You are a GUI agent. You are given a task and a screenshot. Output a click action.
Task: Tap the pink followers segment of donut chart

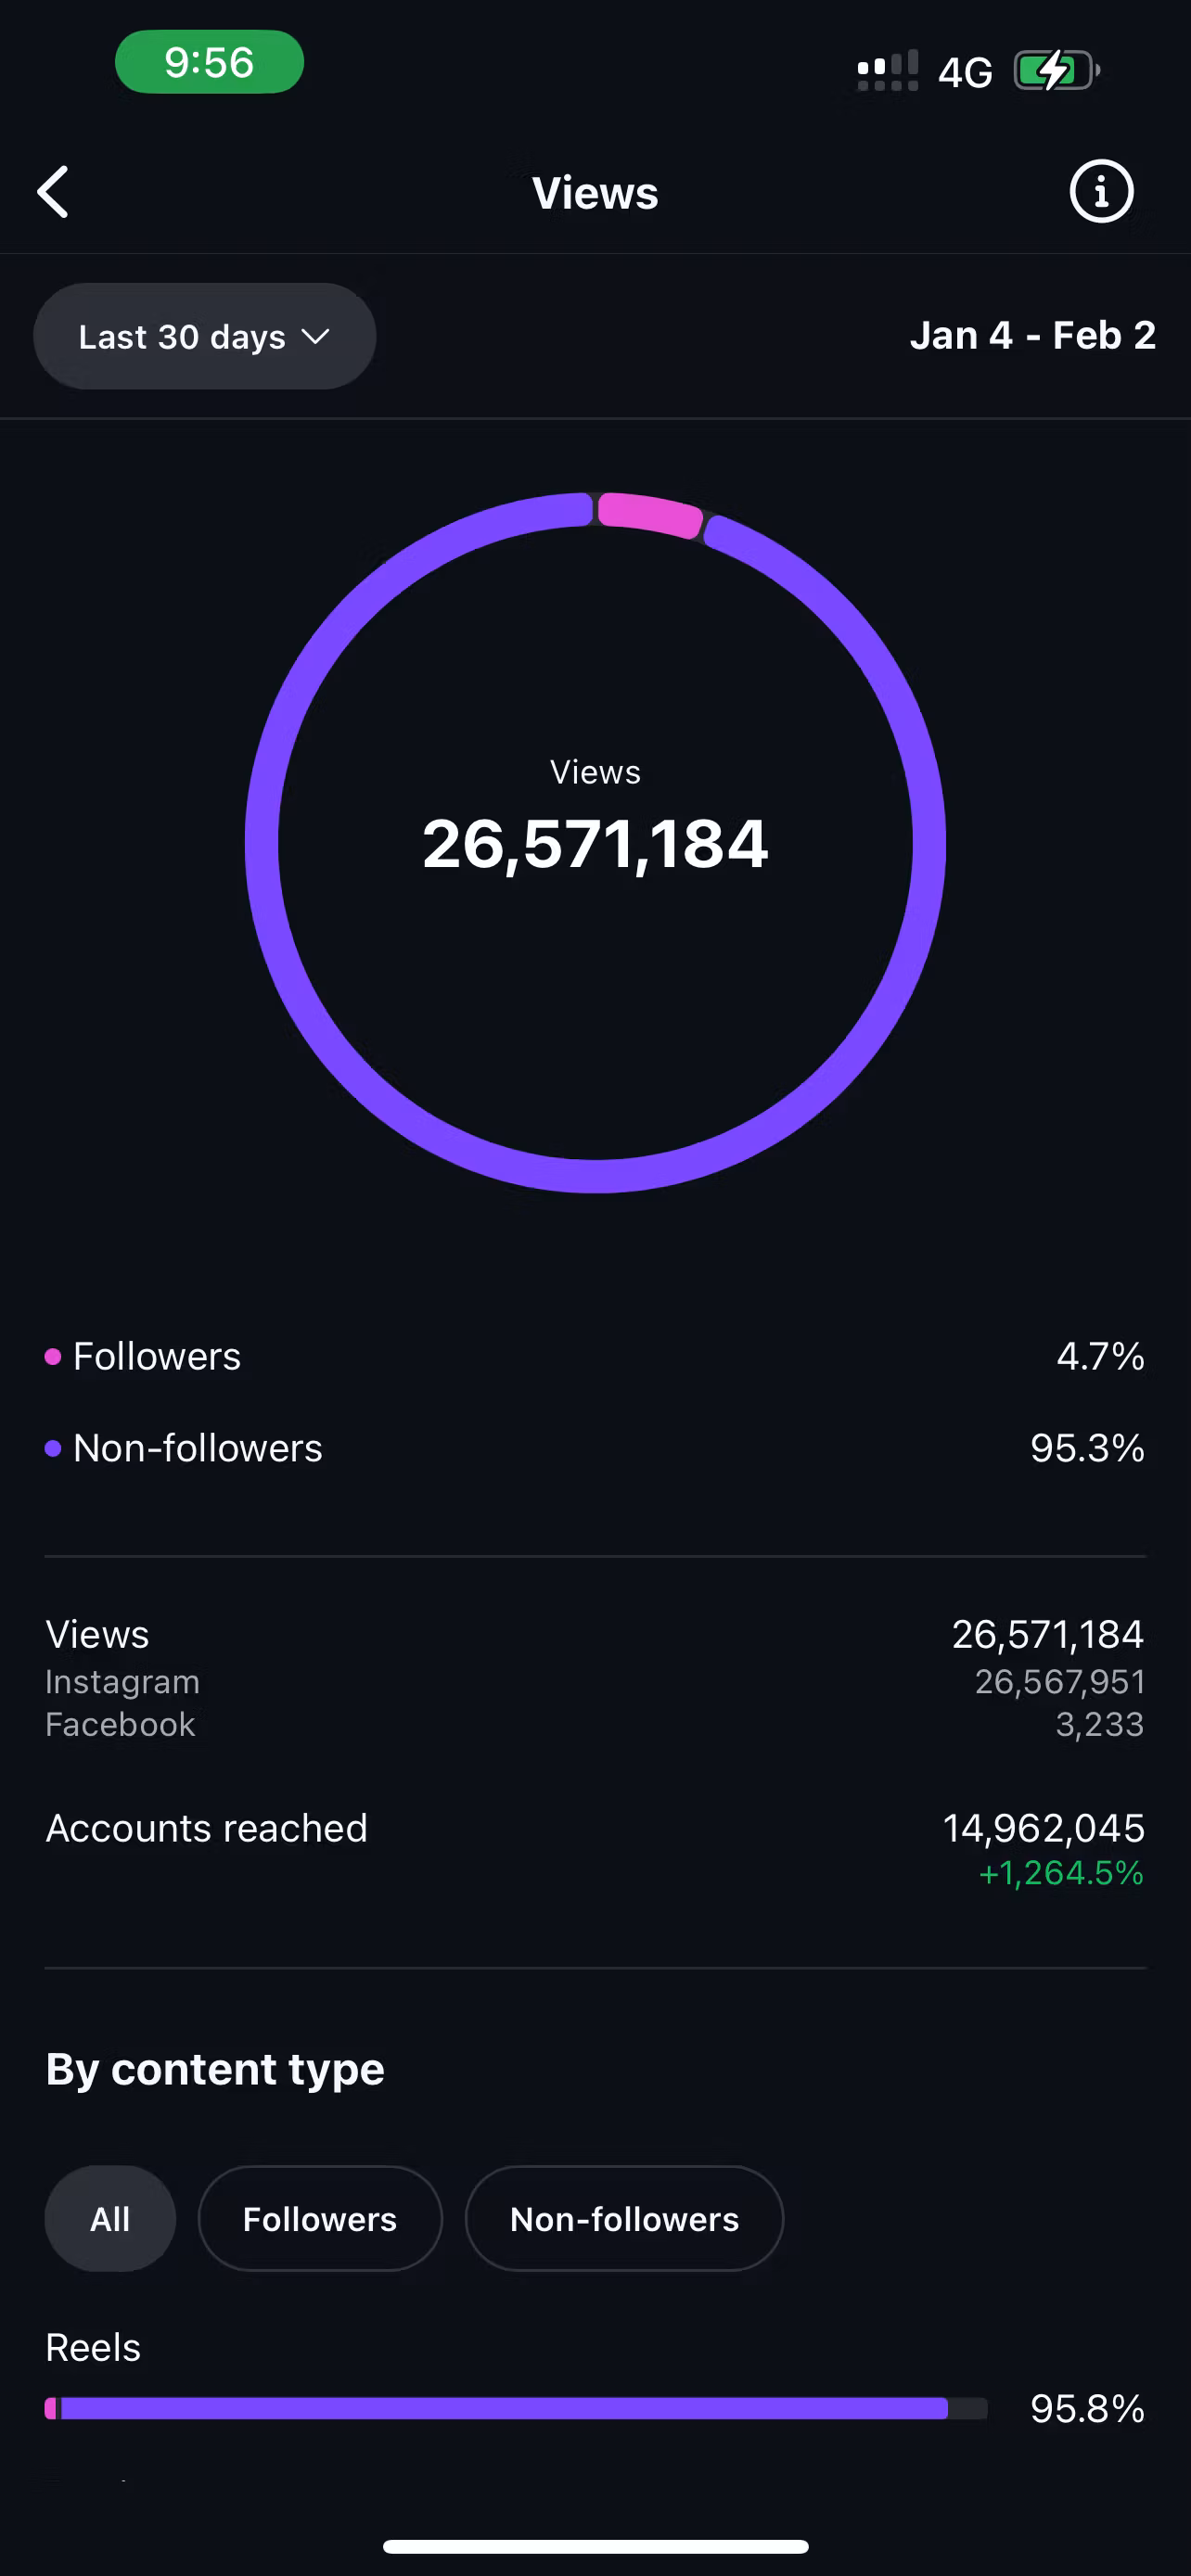tap(650, 514)
